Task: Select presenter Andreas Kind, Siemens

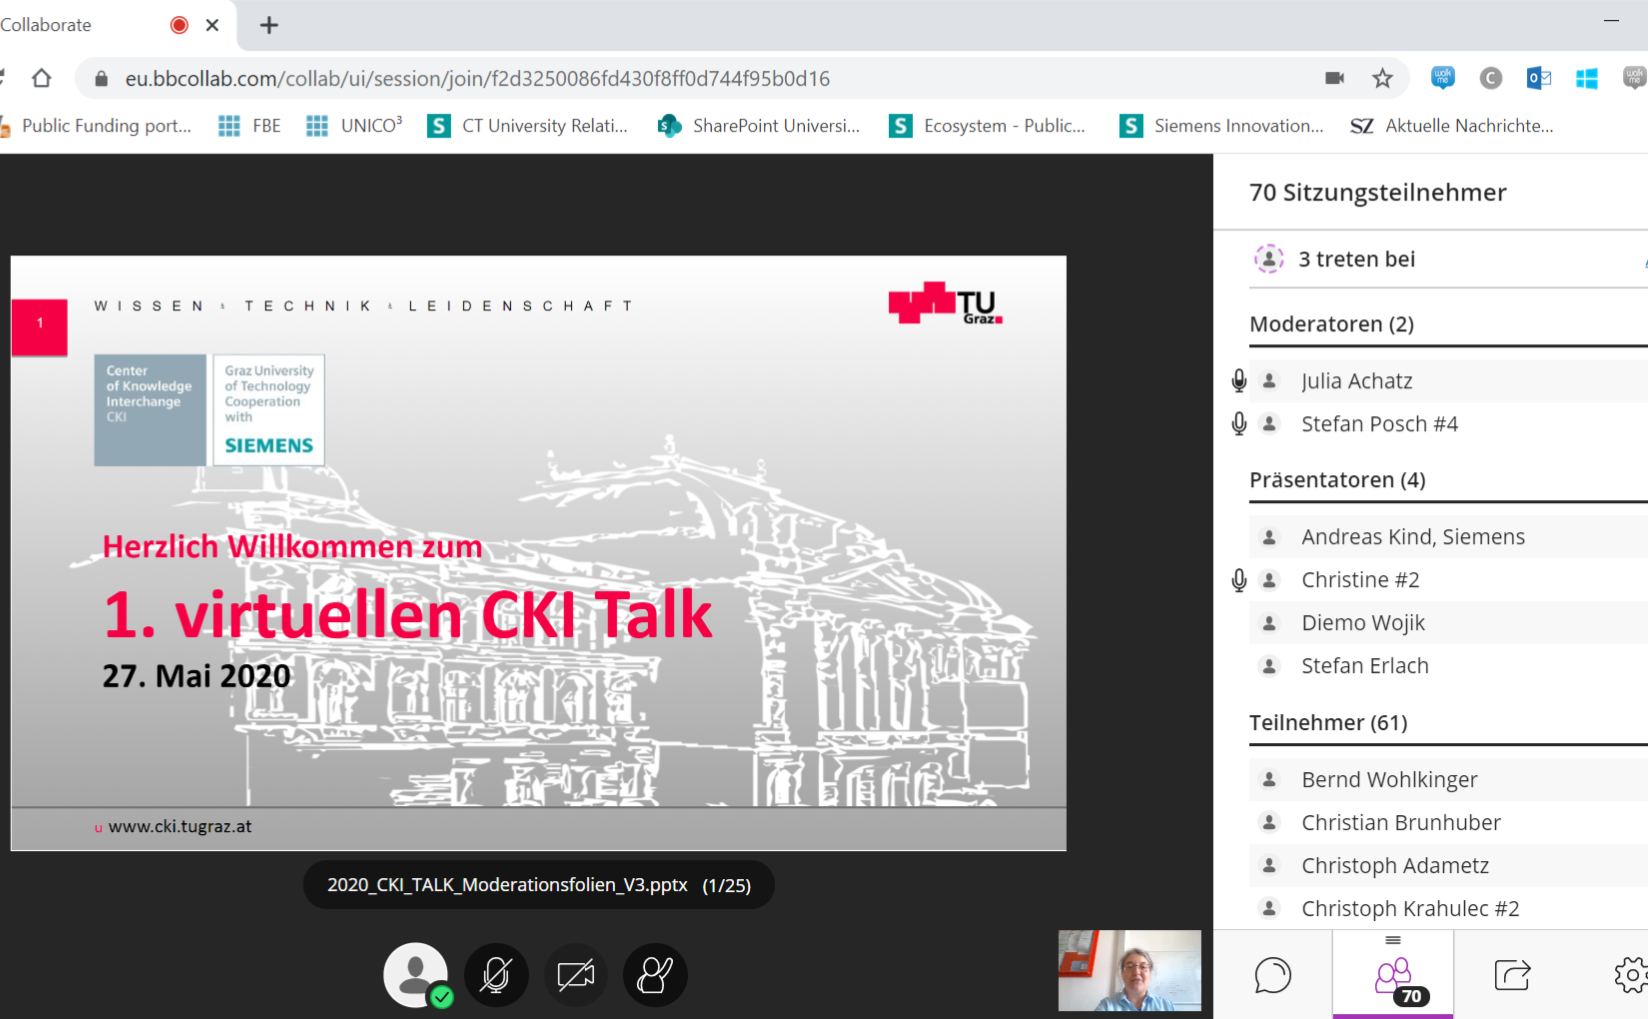Action: tap(1448, 537)
